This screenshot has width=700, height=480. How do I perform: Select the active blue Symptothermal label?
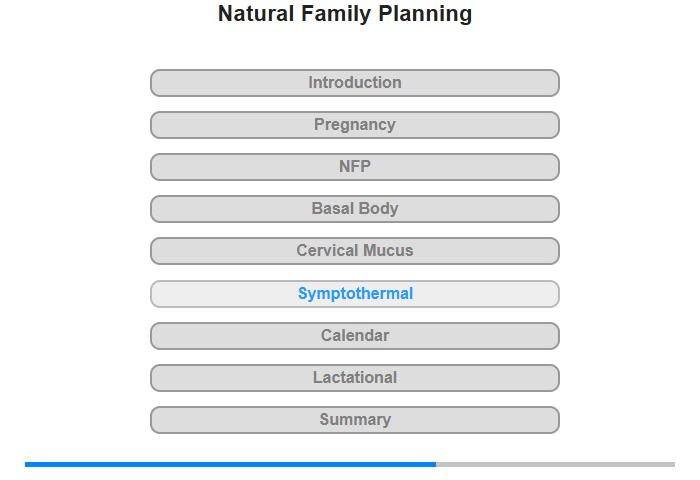[x=355, y=294]
